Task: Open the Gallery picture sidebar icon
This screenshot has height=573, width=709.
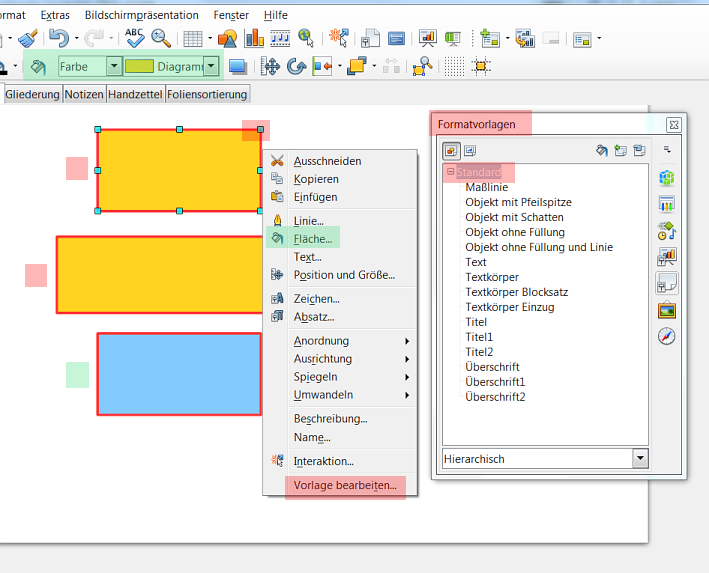Action: [666, 310]
